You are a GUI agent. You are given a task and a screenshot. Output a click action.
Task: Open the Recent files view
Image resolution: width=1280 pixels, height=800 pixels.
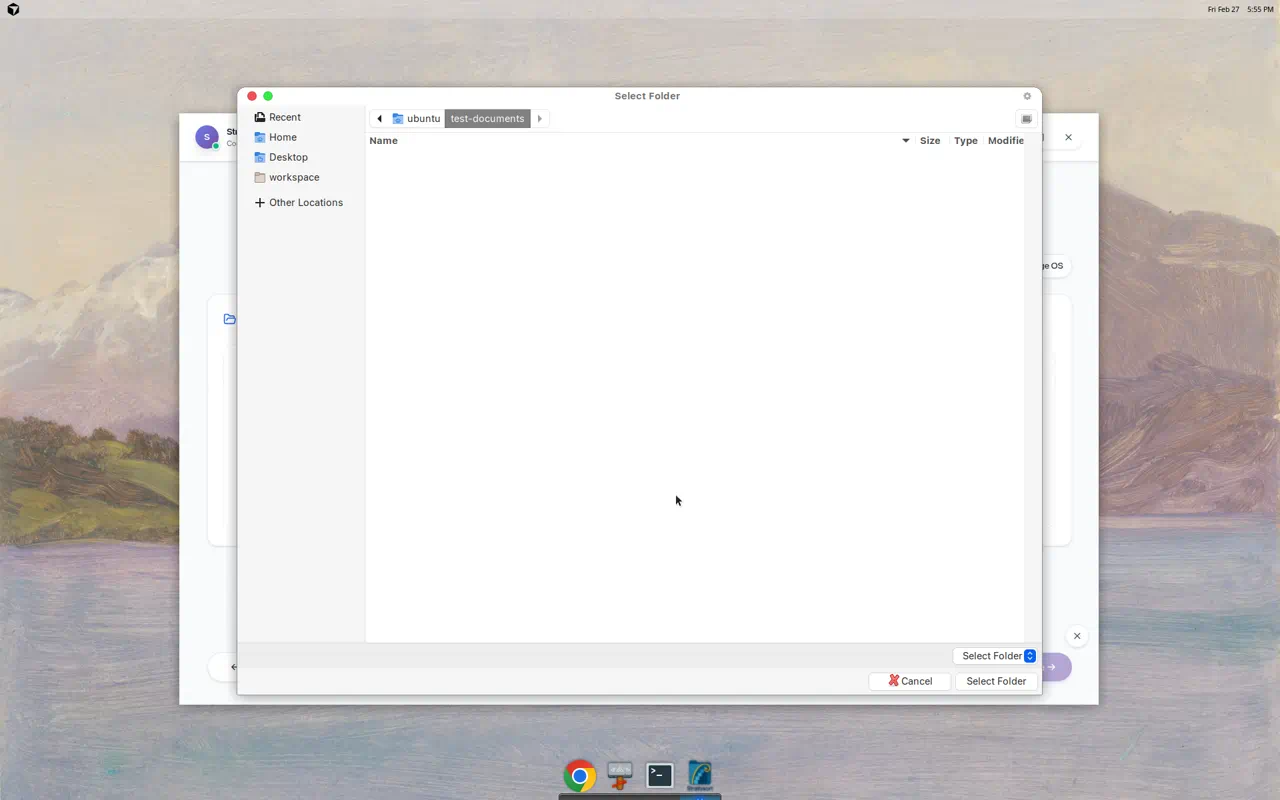(x=284, y=117)
